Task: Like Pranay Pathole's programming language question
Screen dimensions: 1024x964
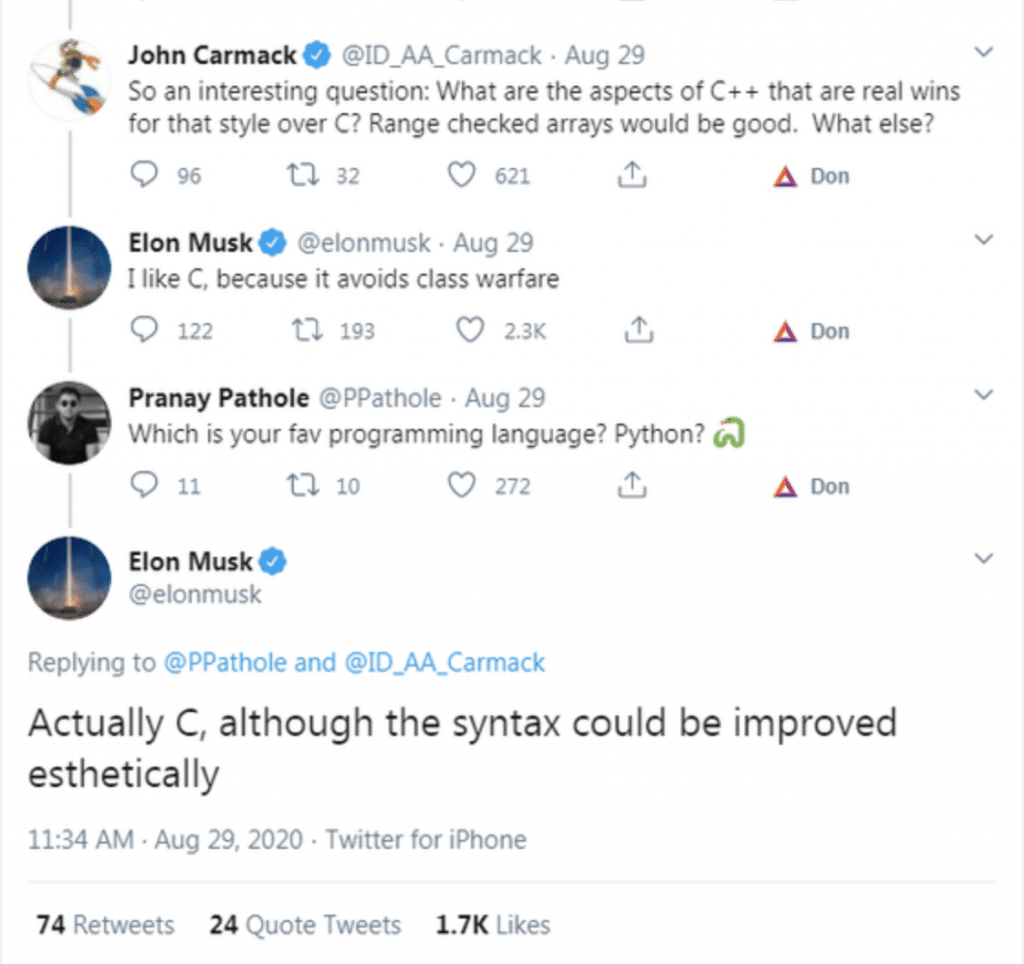Action: [x=461, y=485]
